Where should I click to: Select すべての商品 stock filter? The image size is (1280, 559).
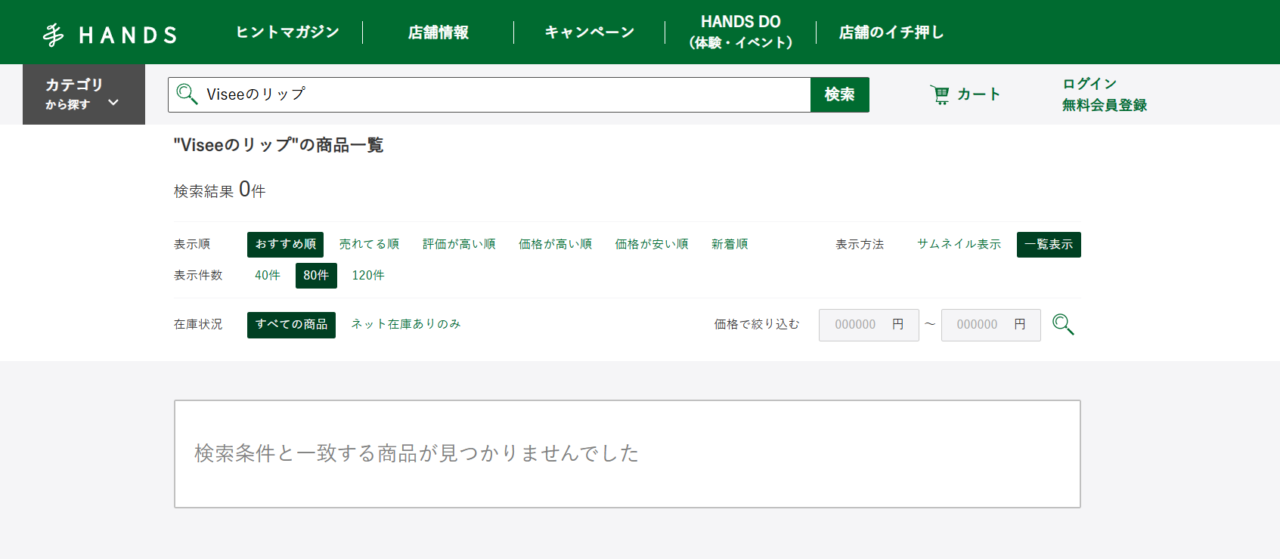coord(291,324)
